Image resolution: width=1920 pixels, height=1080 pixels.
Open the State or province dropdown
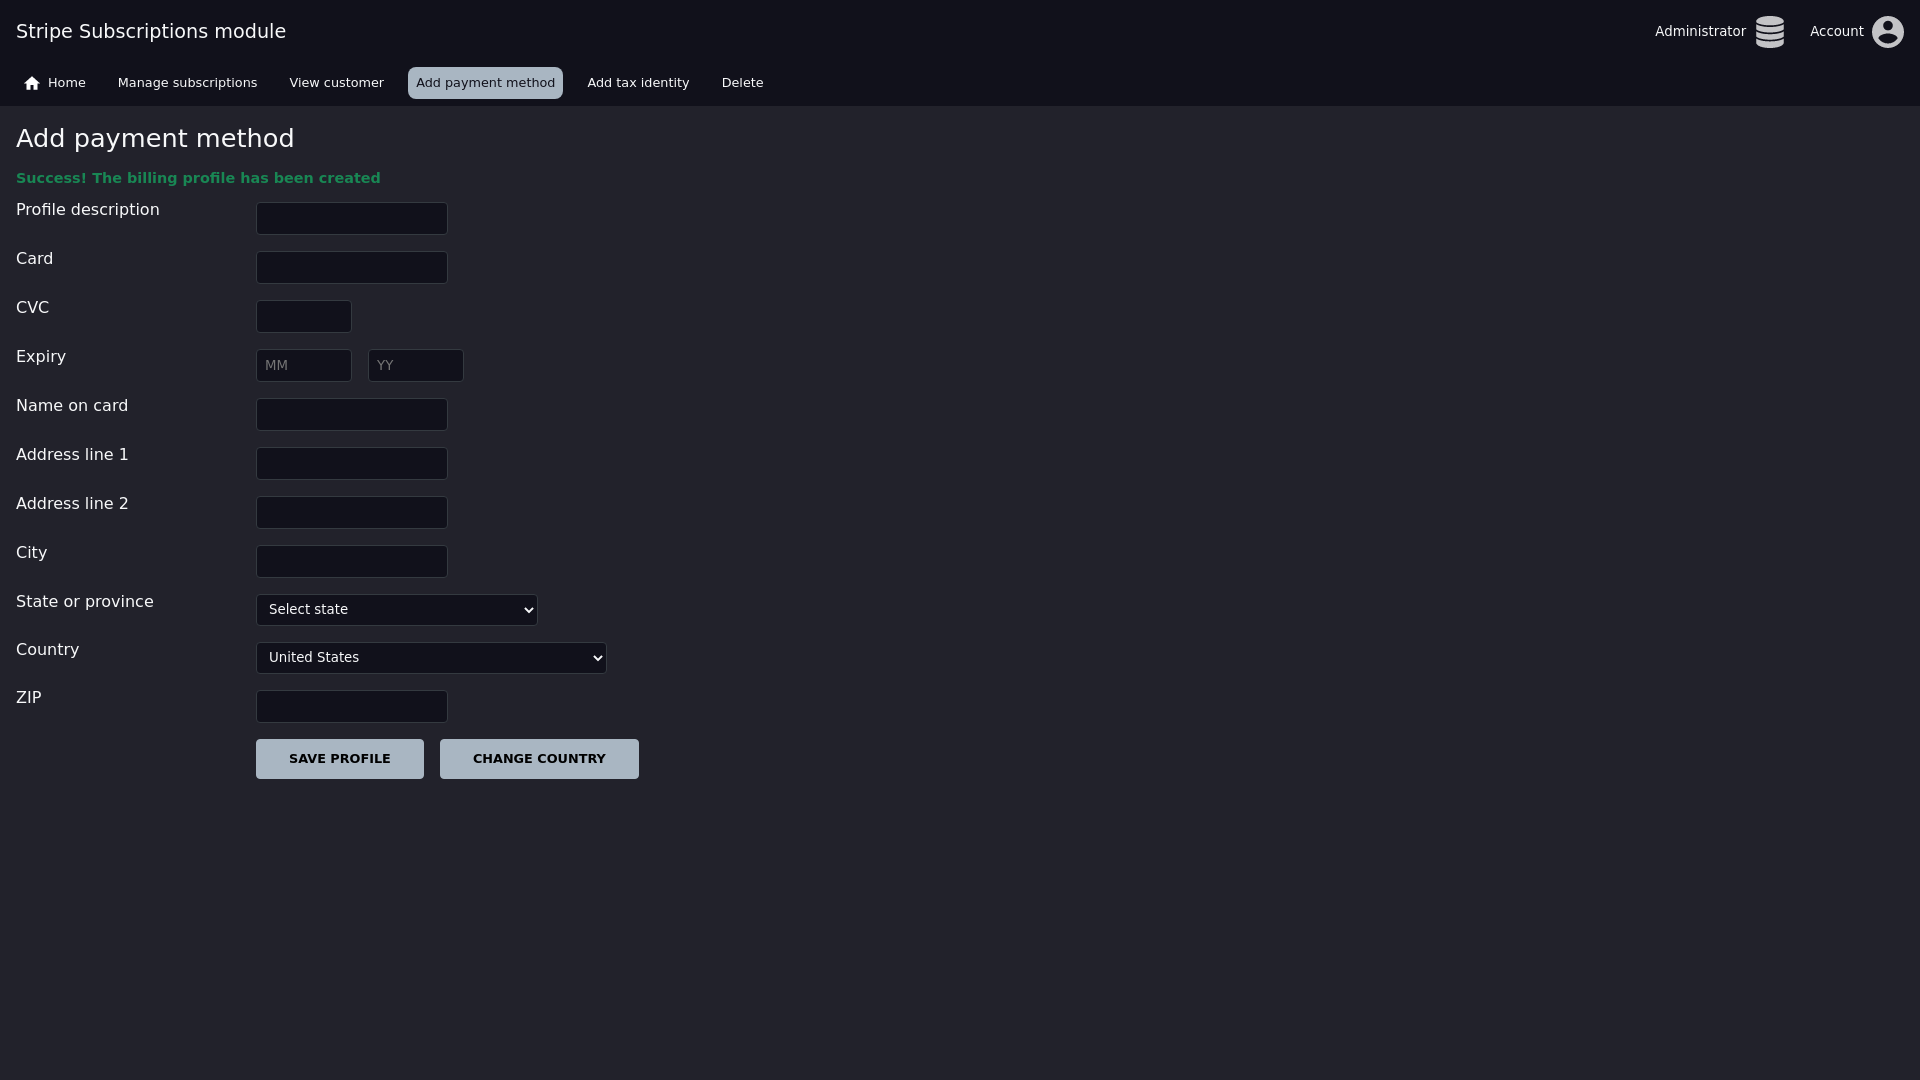click(396, 610)
